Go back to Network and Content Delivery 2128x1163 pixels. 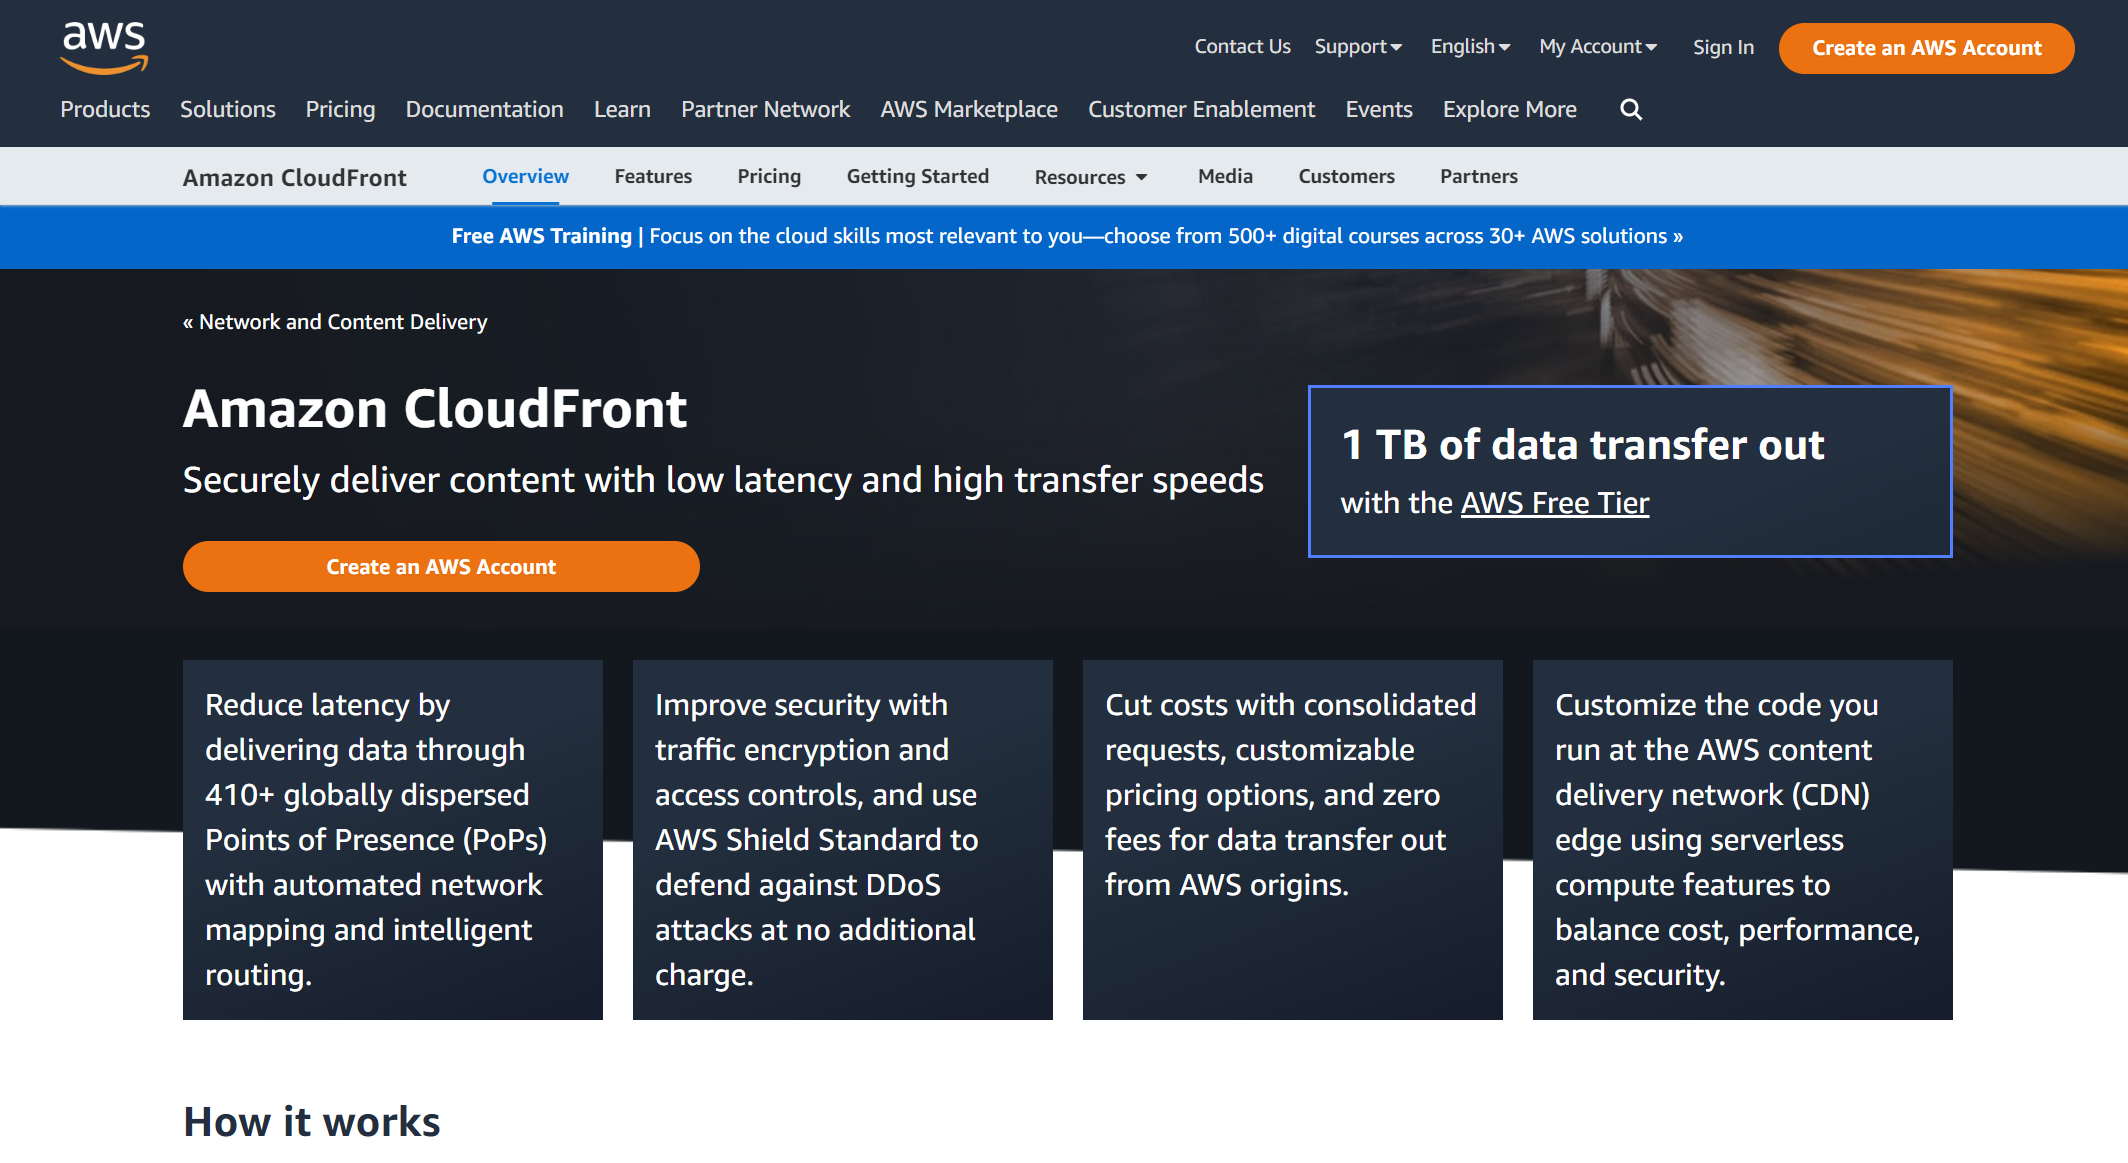point(335,322)
